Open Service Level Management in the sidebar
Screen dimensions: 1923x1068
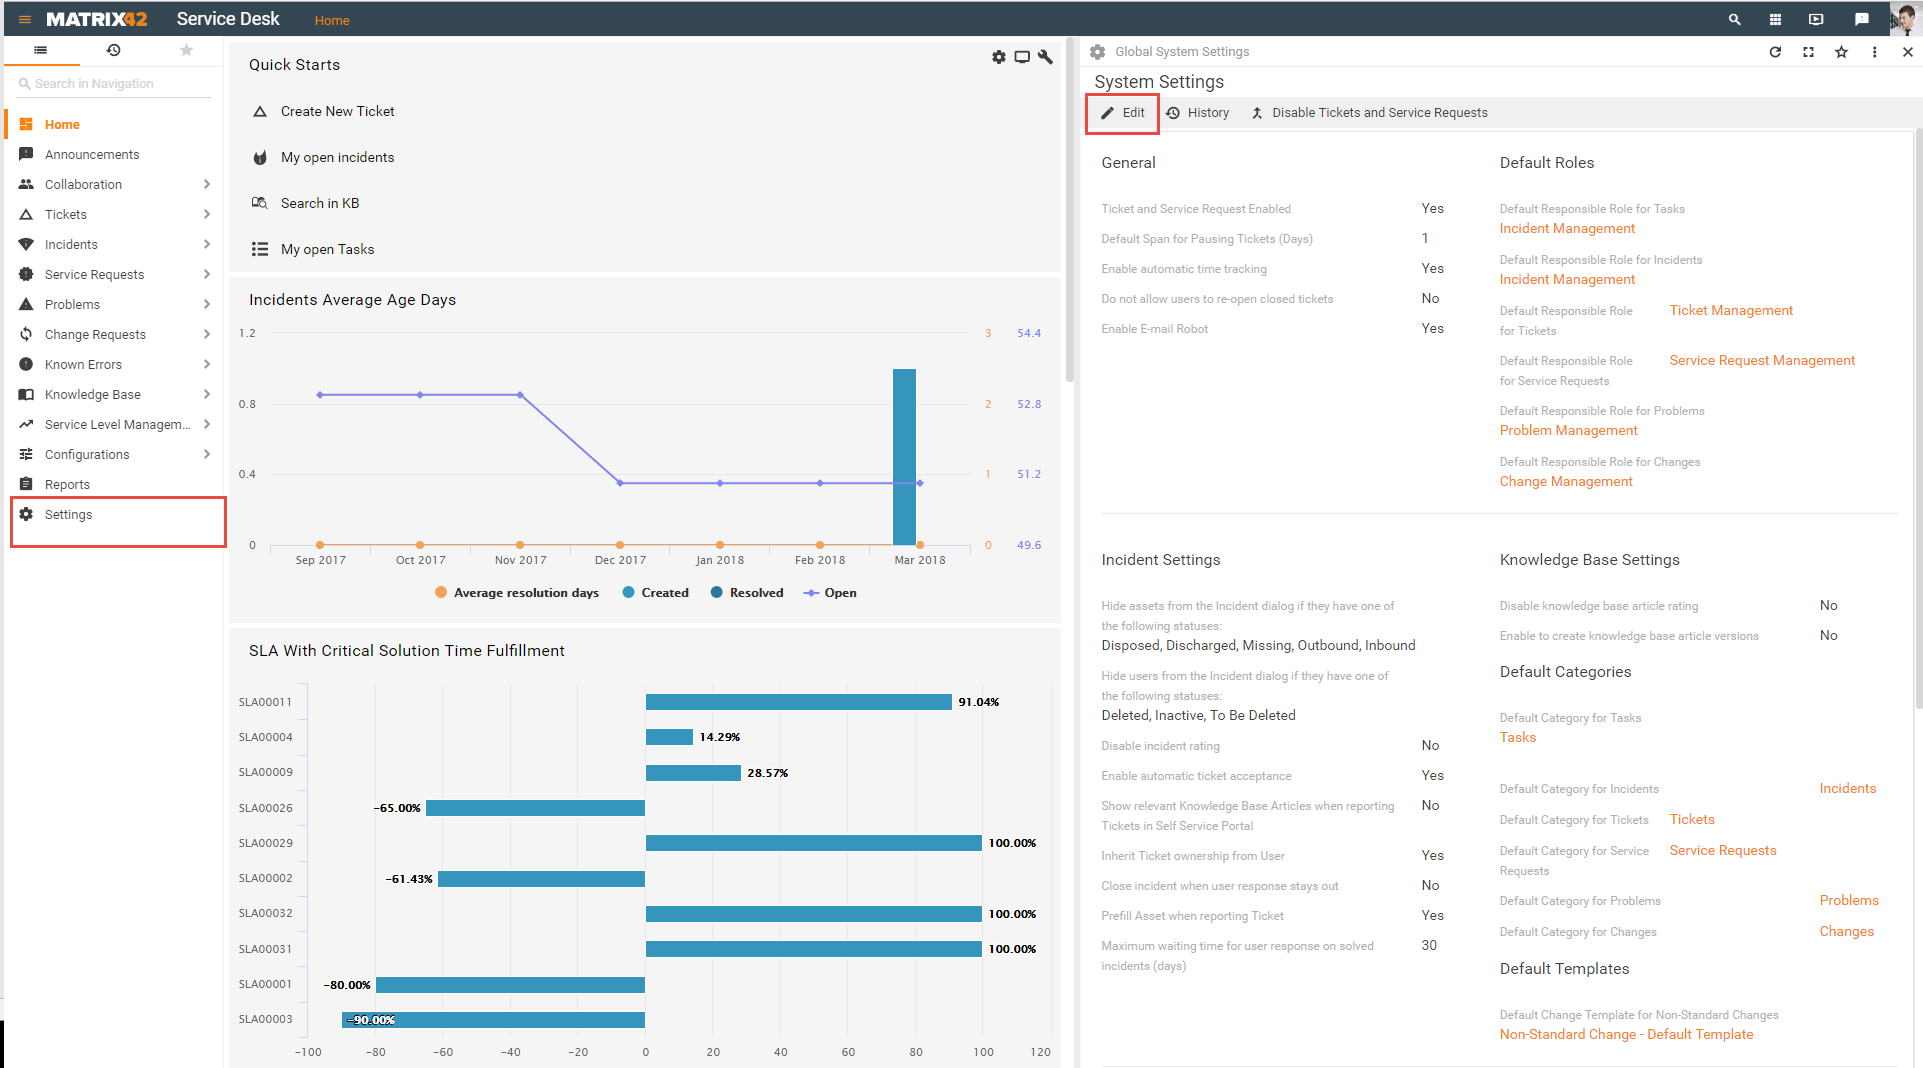[x=117, y=424]
